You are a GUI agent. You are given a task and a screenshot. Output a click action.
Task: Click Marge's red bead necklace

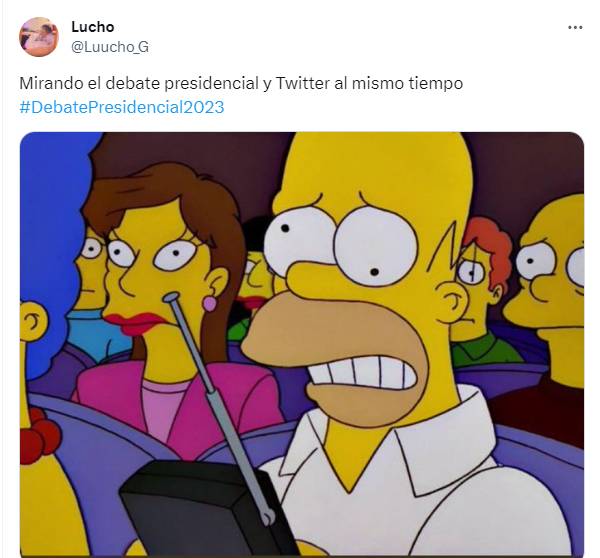(38, 436)
